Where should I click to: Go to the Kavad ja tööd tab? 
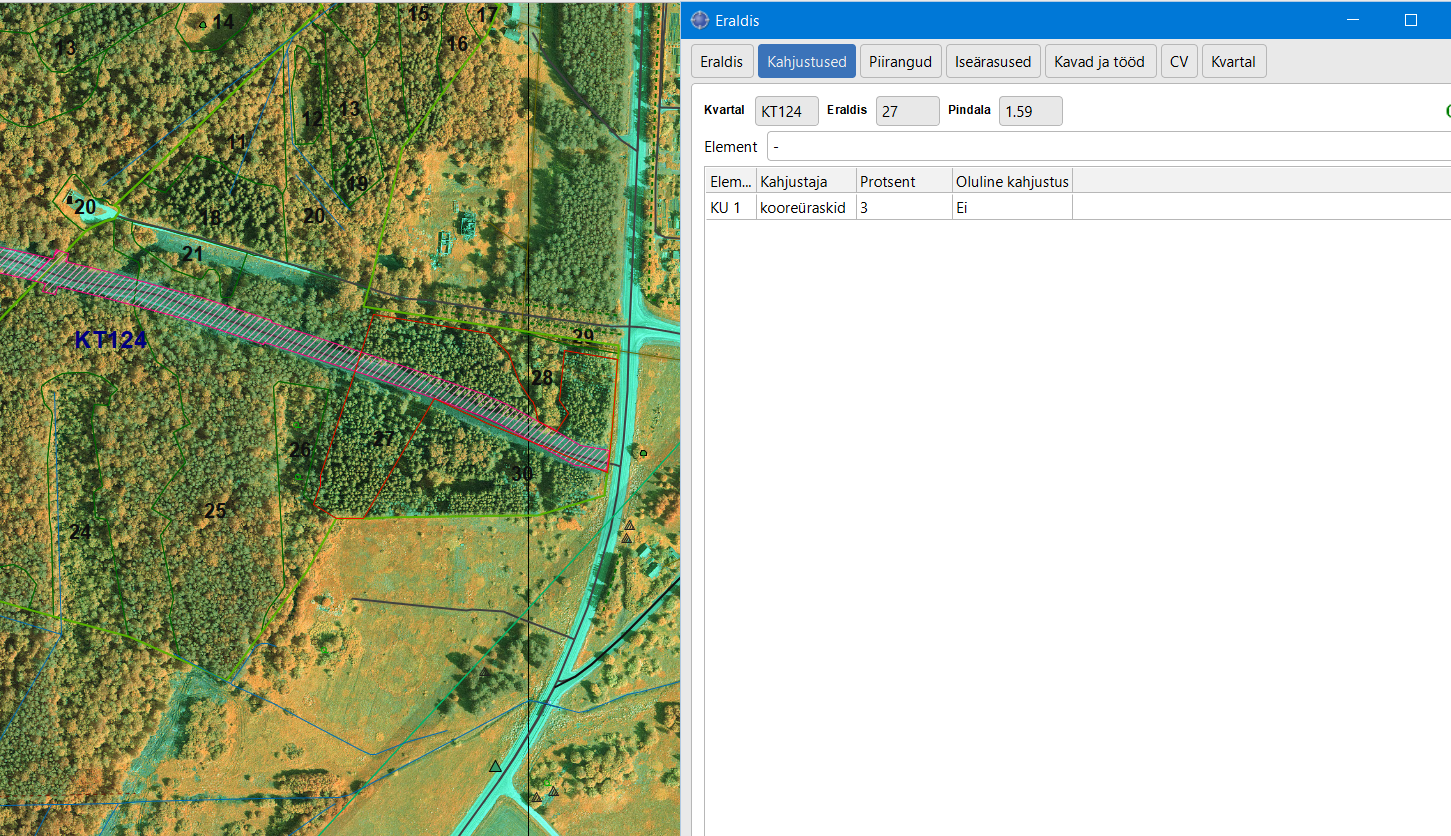click(x=1099, y=61)
